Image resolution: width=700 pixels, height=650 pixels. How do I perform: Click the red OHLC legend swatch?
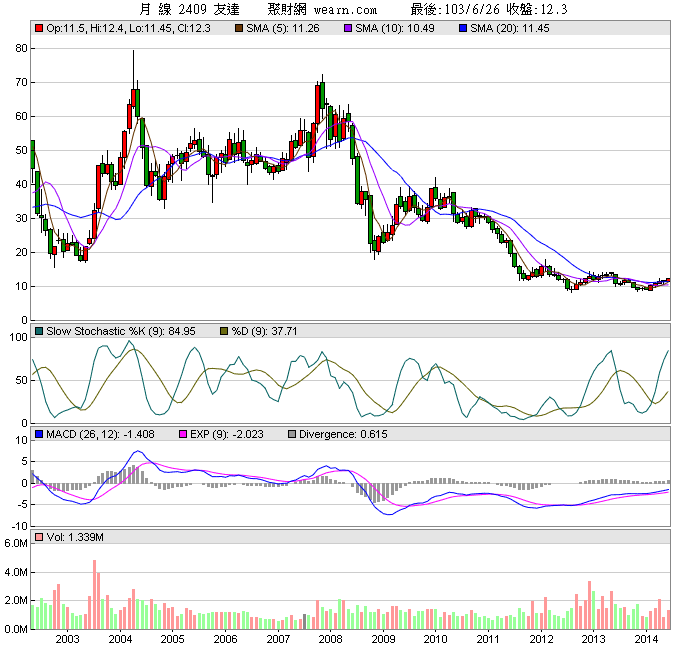[x=39, y=28]
